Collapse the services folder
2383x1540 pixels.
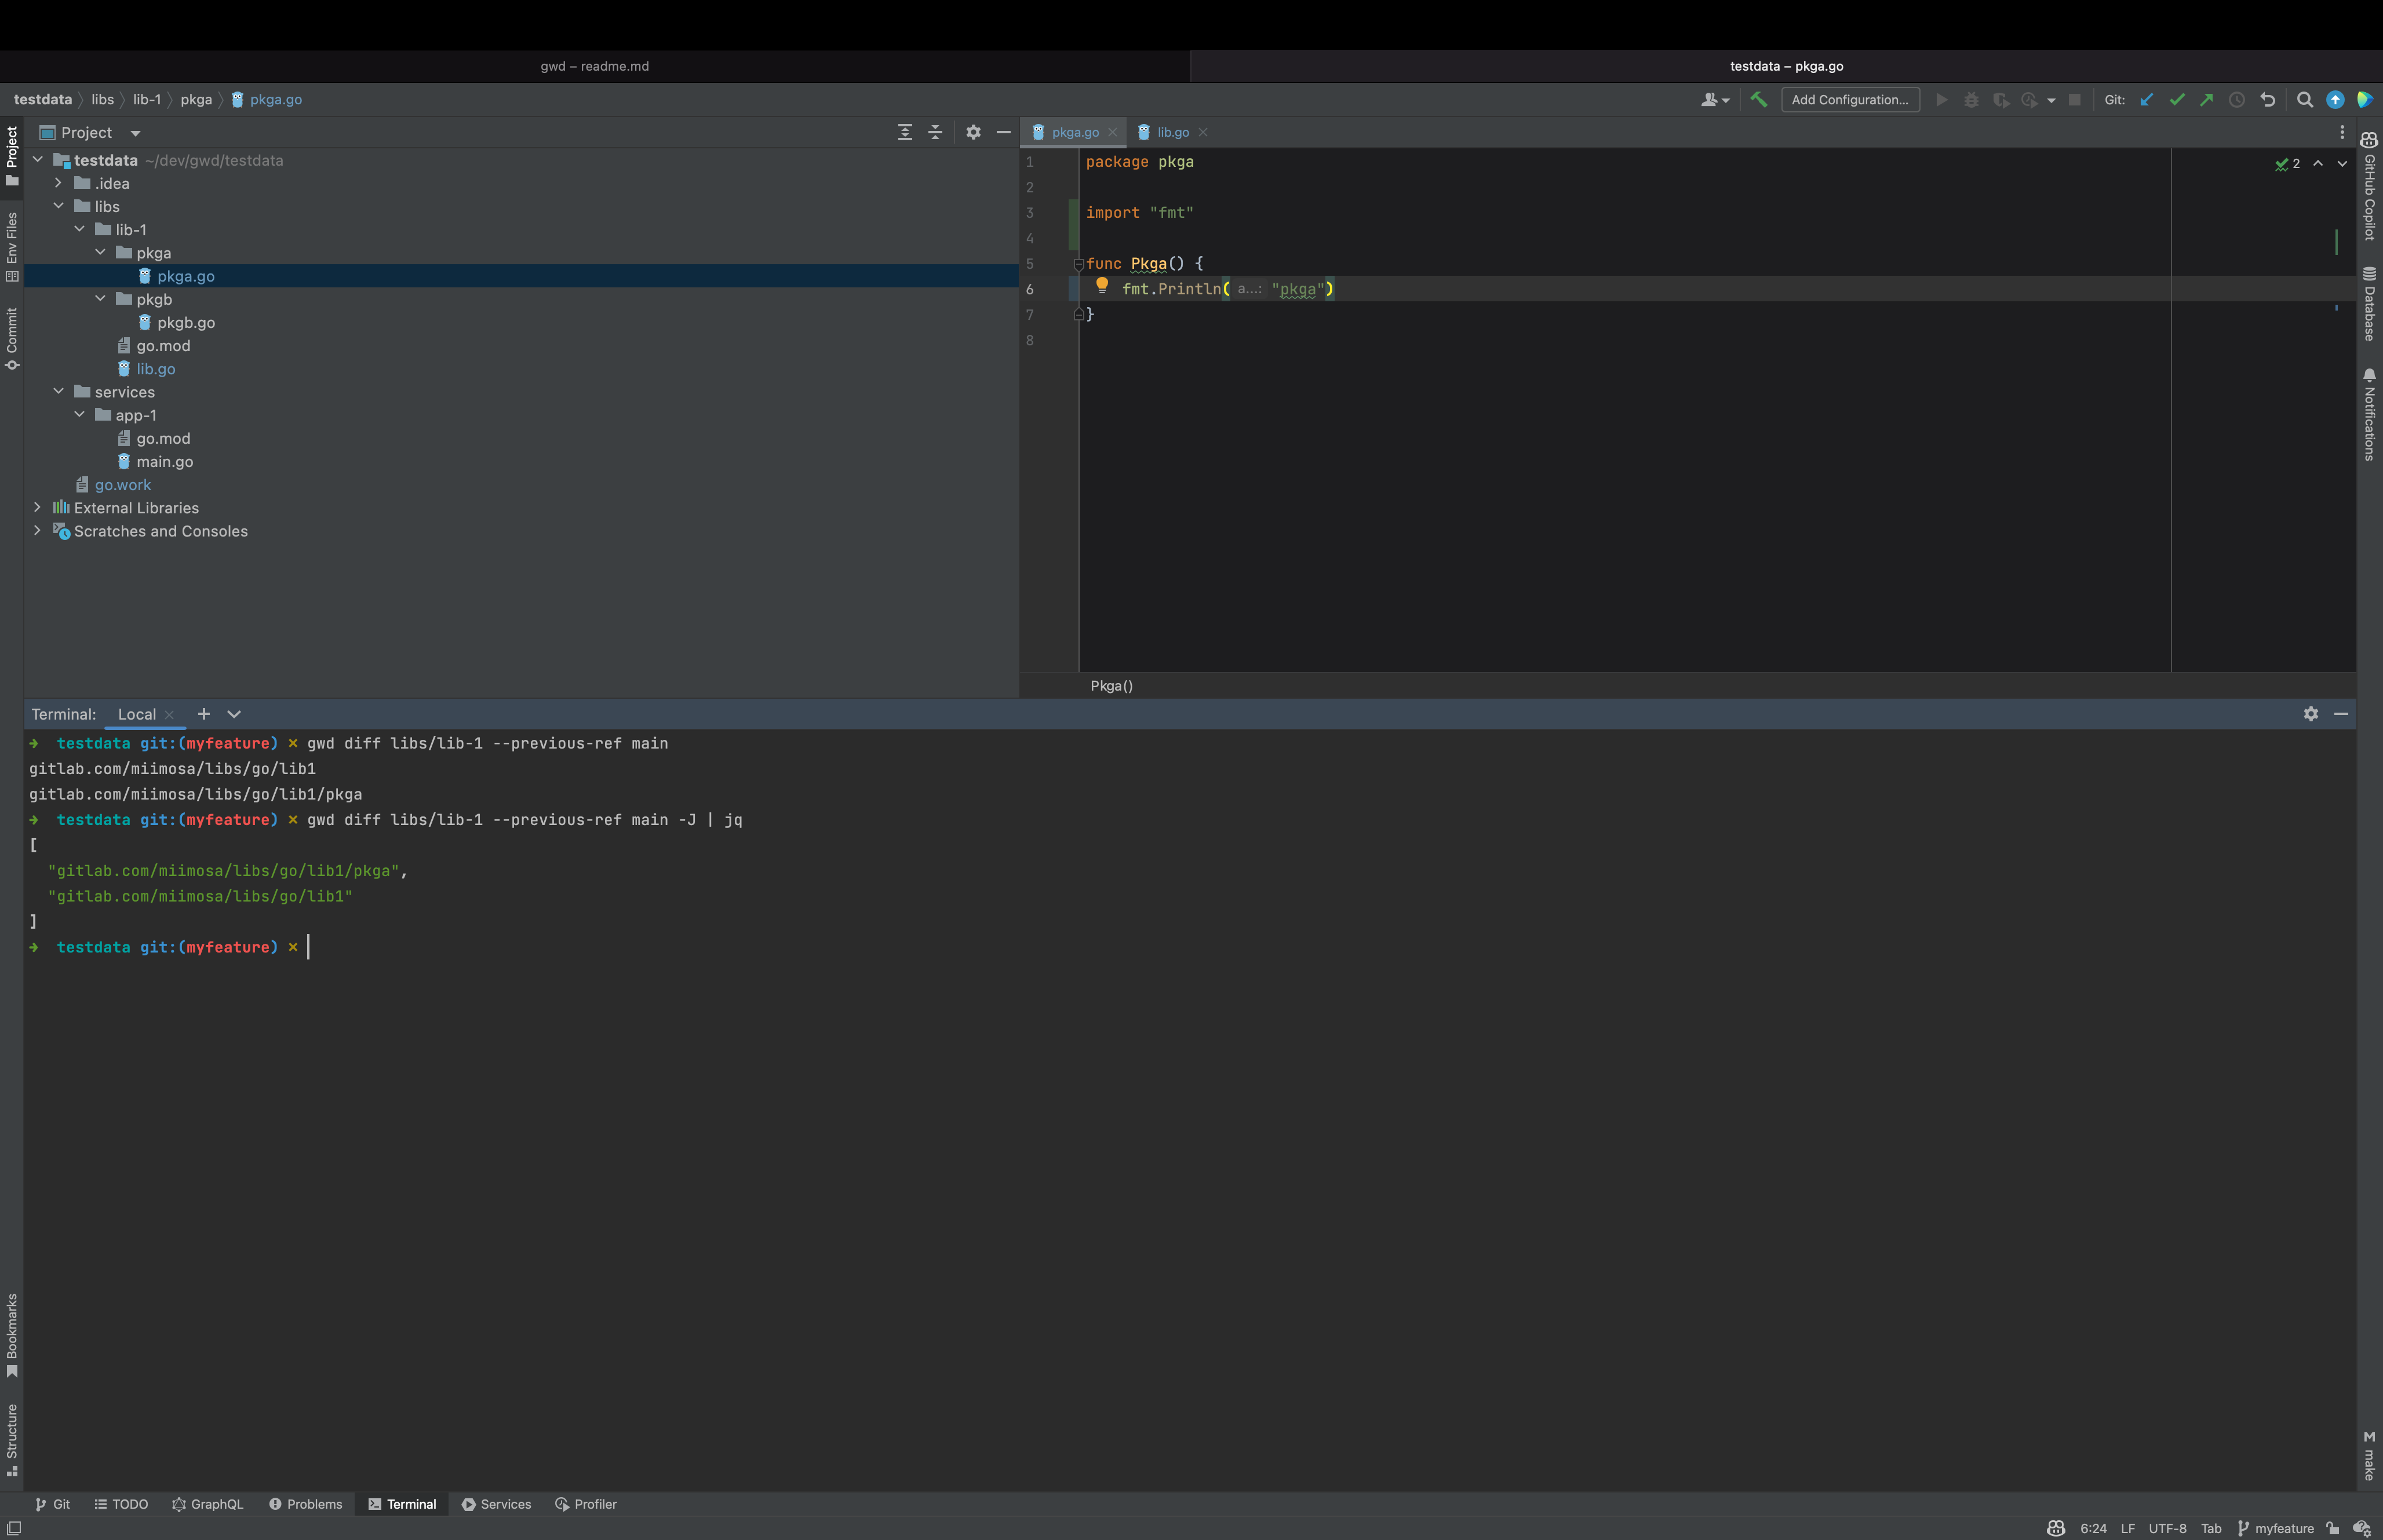click(x=58, y=392)
